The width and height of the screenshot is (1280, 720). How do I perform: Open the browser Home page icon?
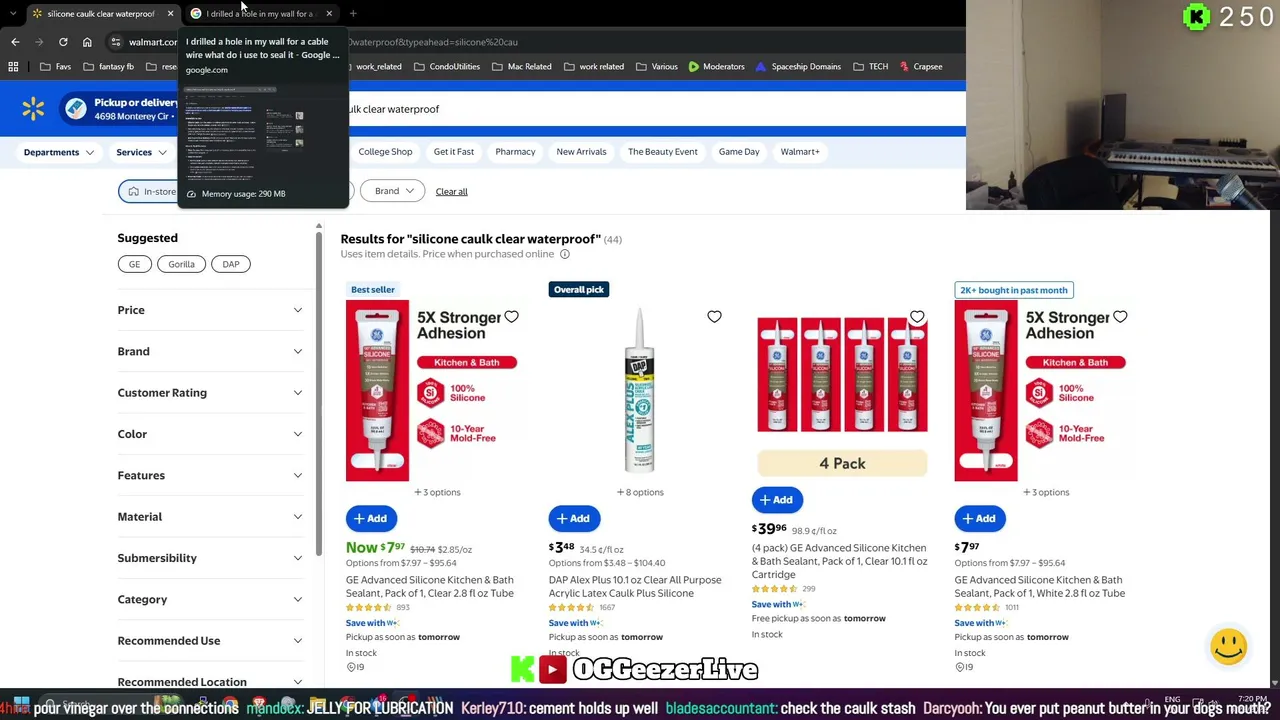(87, 42)
